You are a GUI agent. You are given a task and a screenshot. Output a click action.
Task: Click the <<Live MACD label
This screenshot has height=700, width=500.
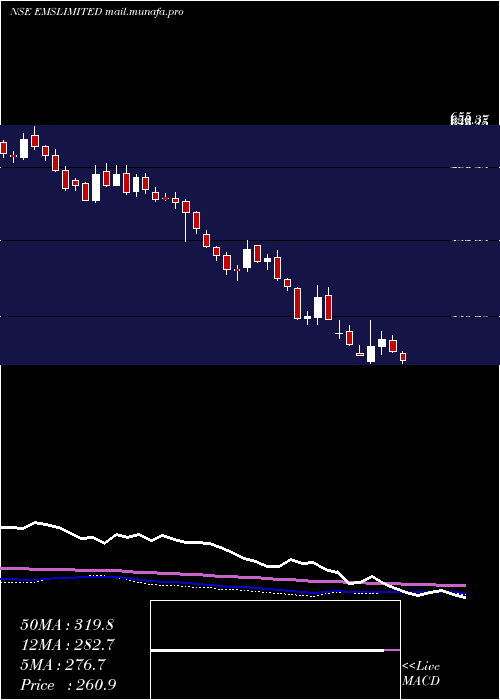click(421, 674)
